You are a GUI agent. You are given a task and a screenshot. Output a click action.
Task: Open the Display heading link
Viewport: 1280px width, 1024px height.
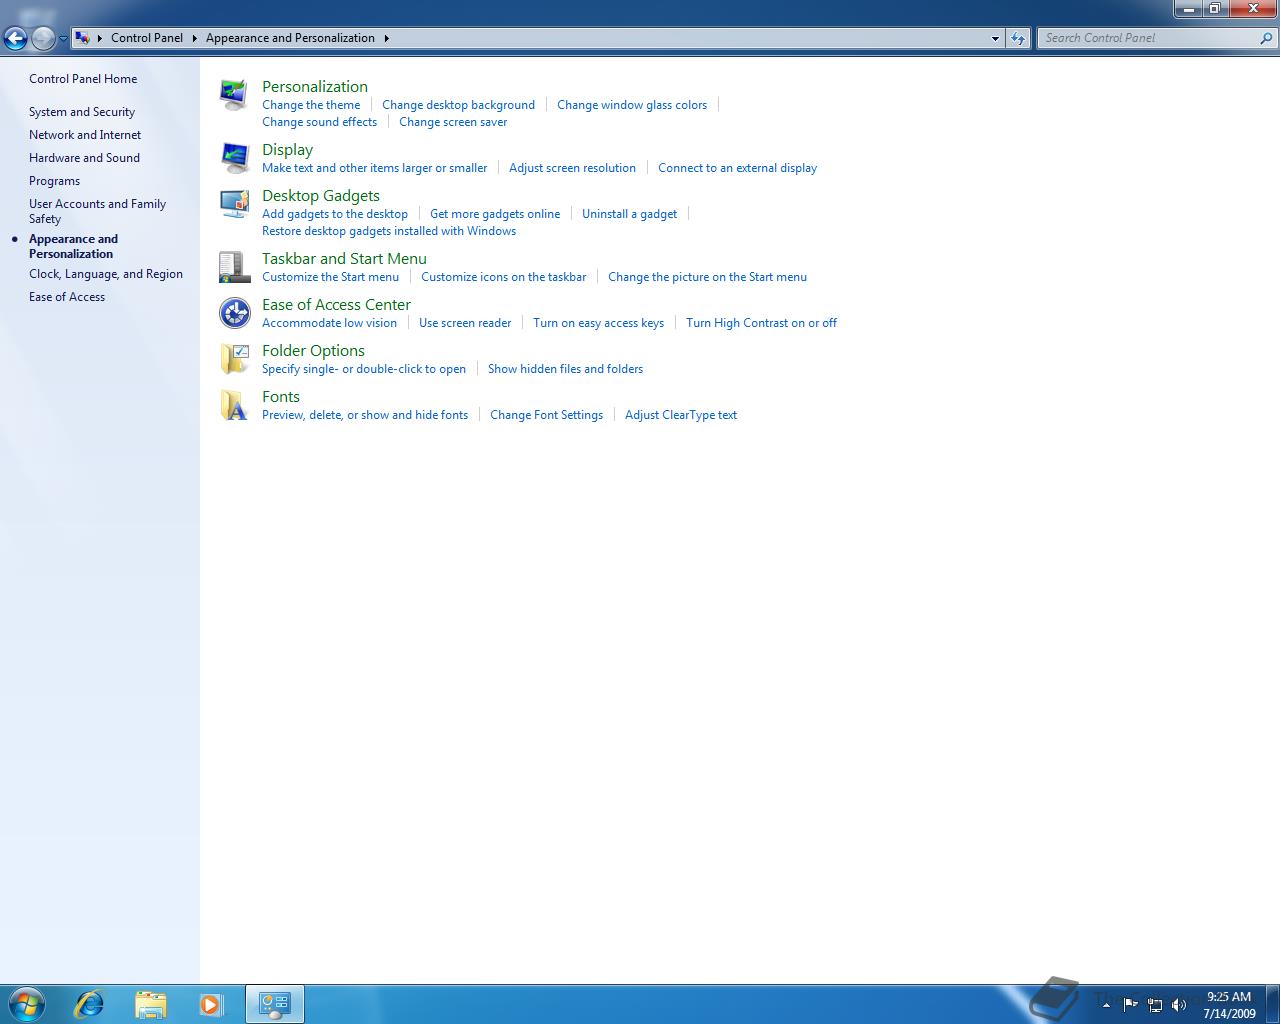[x=287, y=150]
